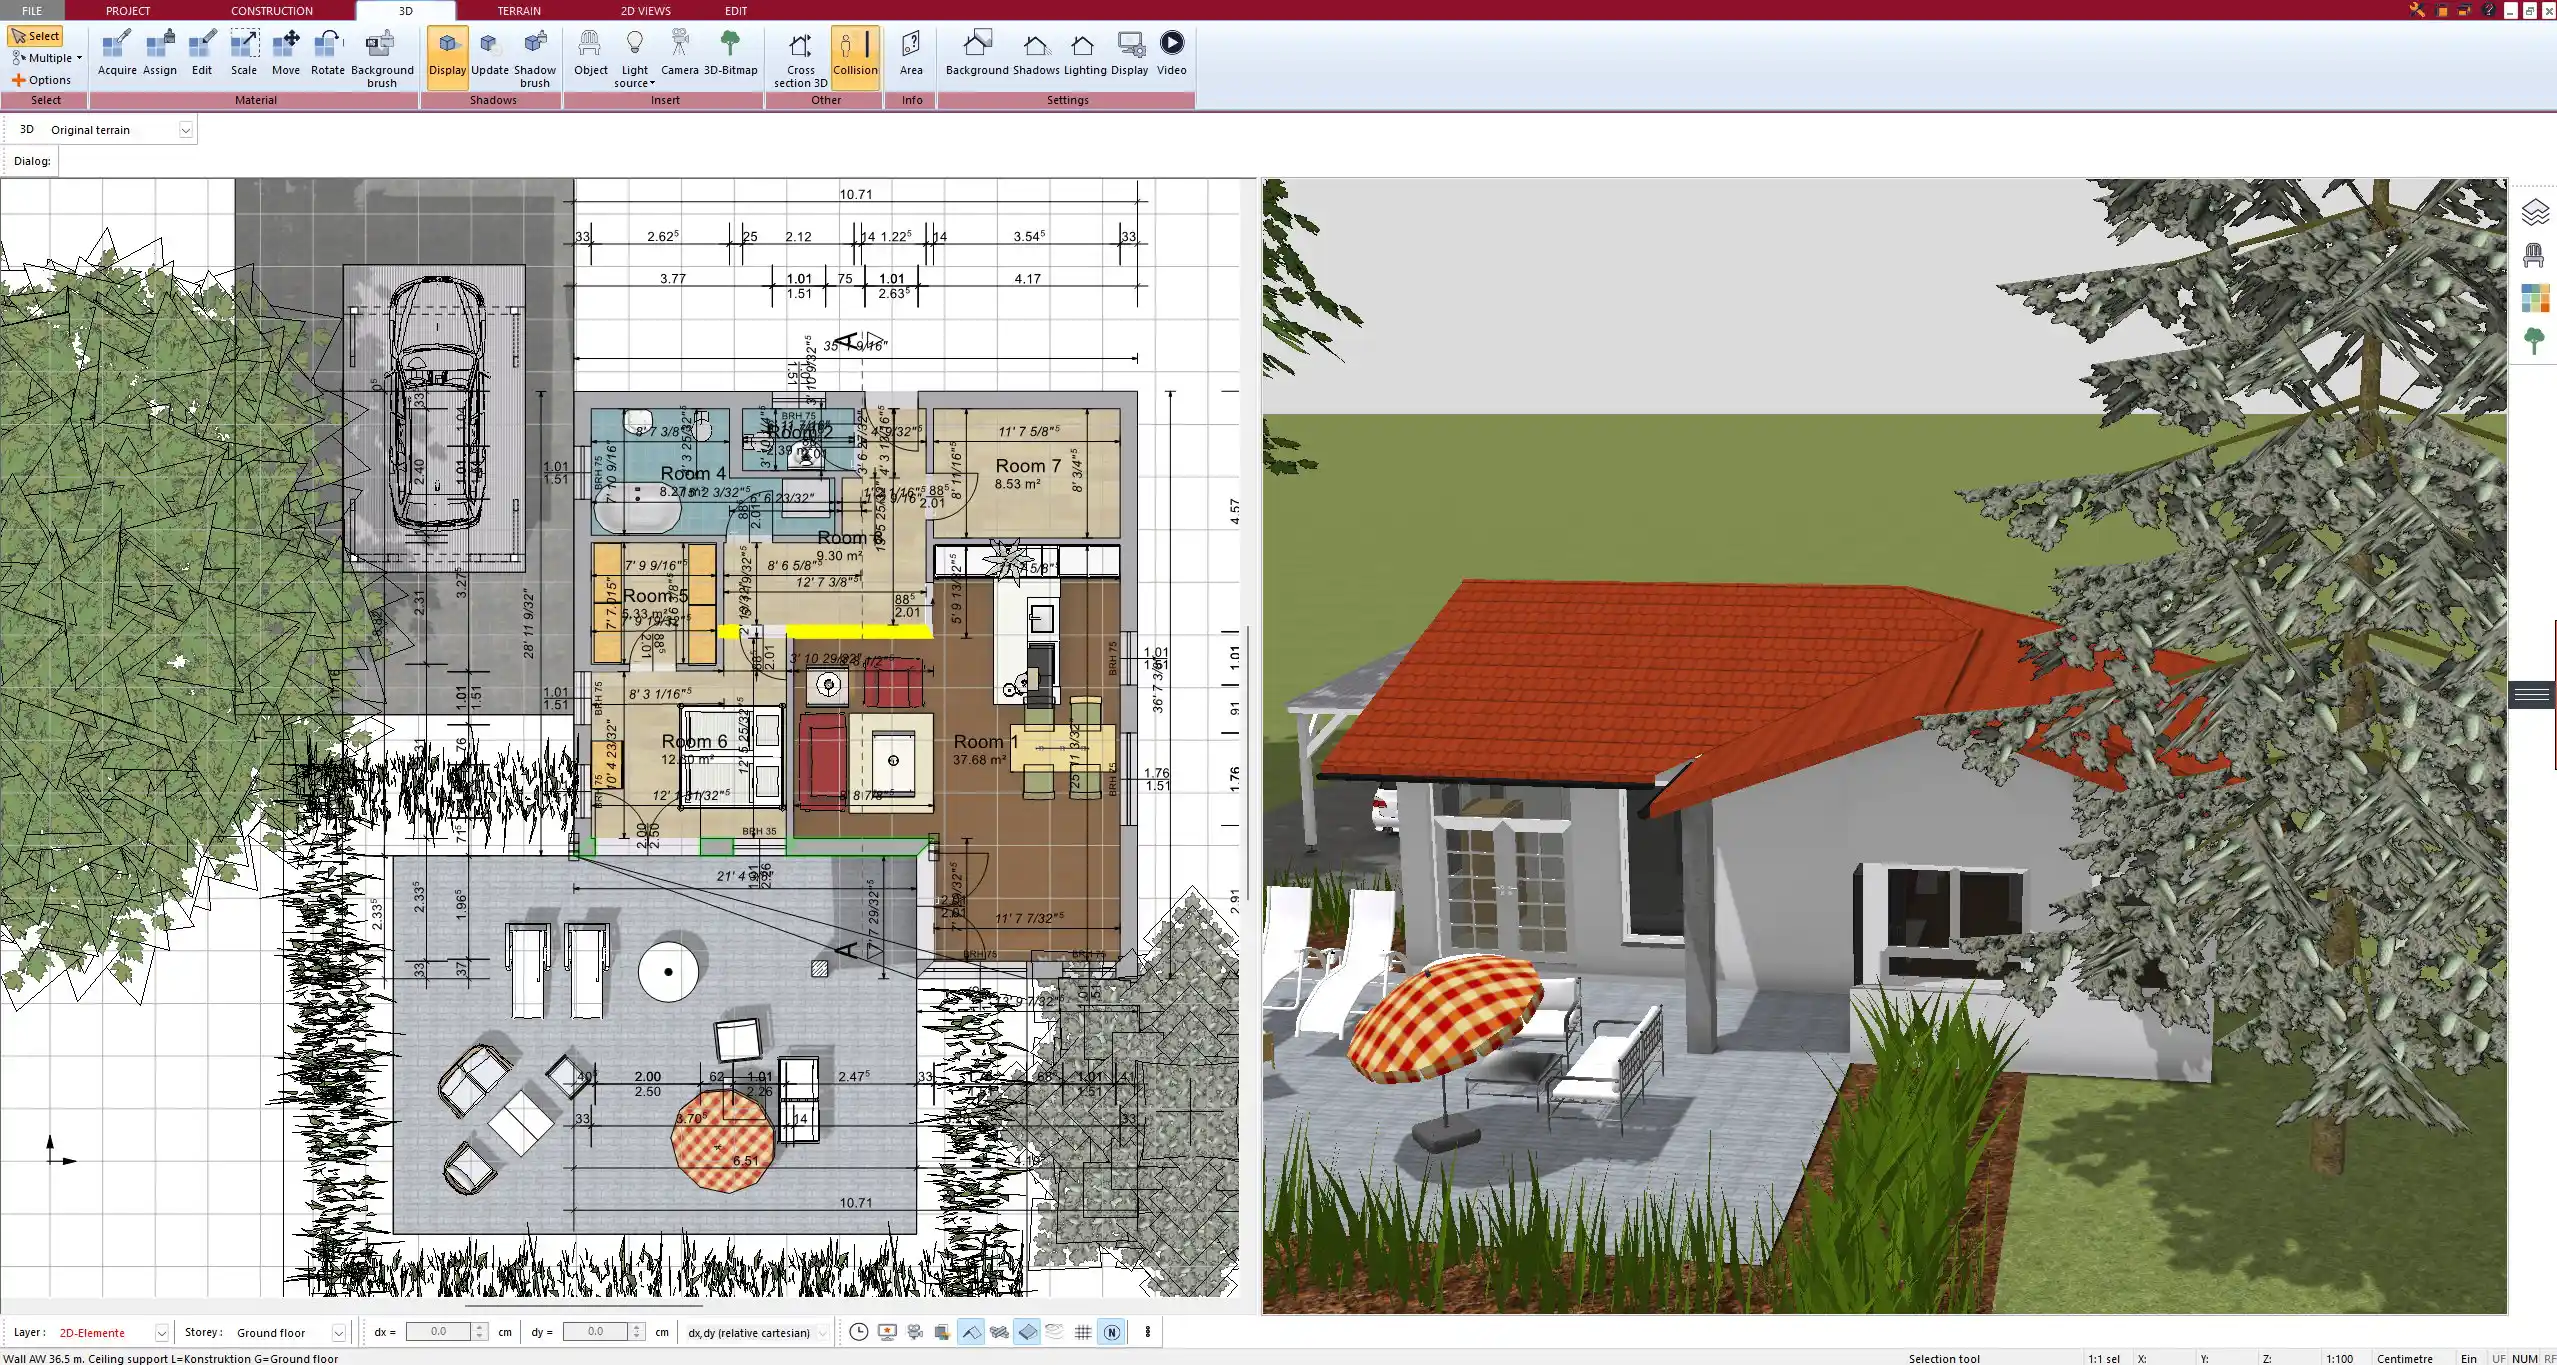Click the Options button
Viewport: 2557px width, 1365px height.
point(42,80)
